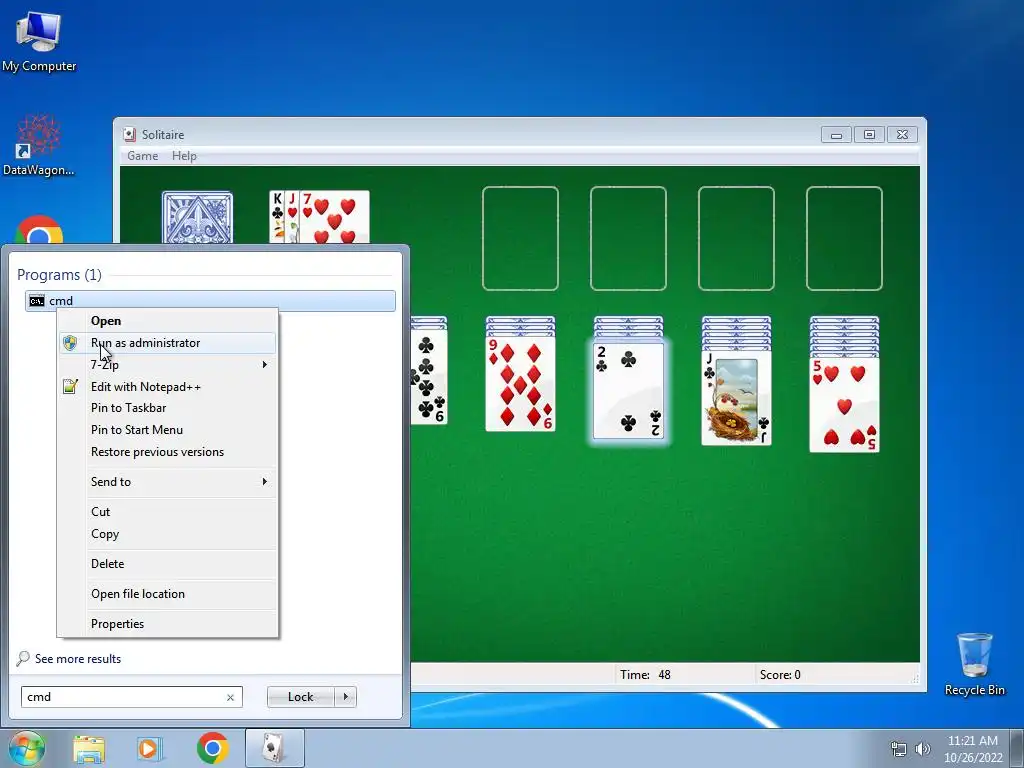1024x768 pixels.
Task: Expand the Send to submenu
Action: 168,481
